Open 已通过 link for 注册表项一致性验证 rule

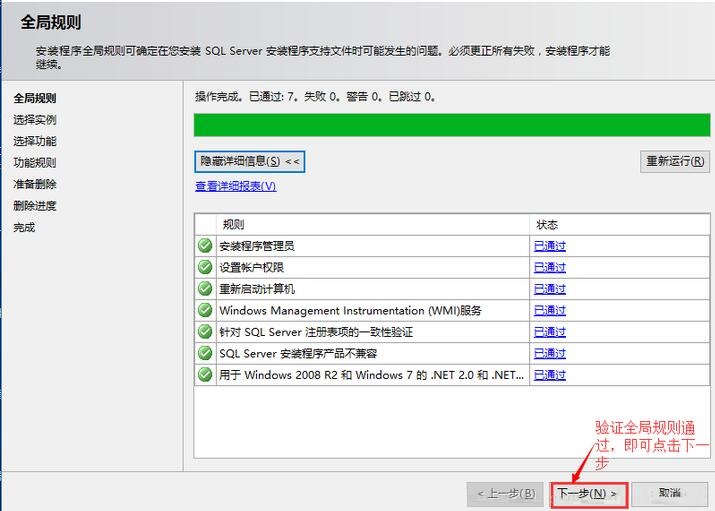point(549,332)
